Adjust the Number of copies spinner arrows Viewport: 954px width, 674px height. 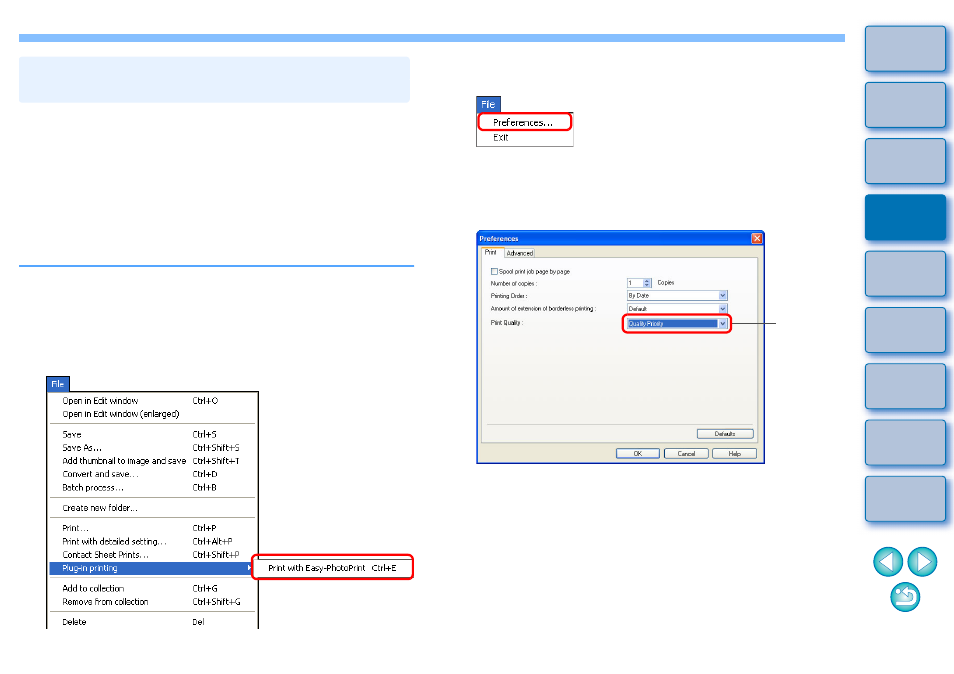click(x=647, y=283)
